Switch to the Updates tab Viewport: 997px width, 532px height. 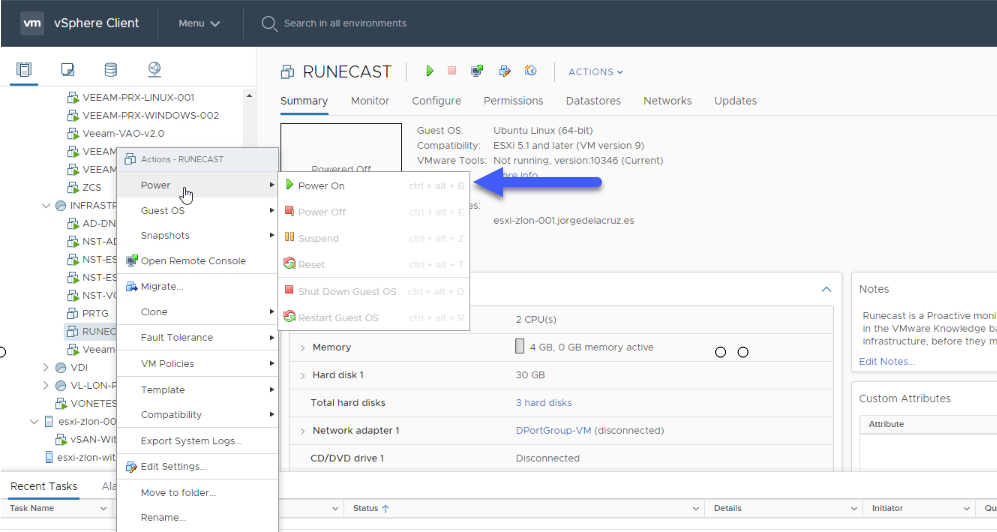click(x=735, y=101)
